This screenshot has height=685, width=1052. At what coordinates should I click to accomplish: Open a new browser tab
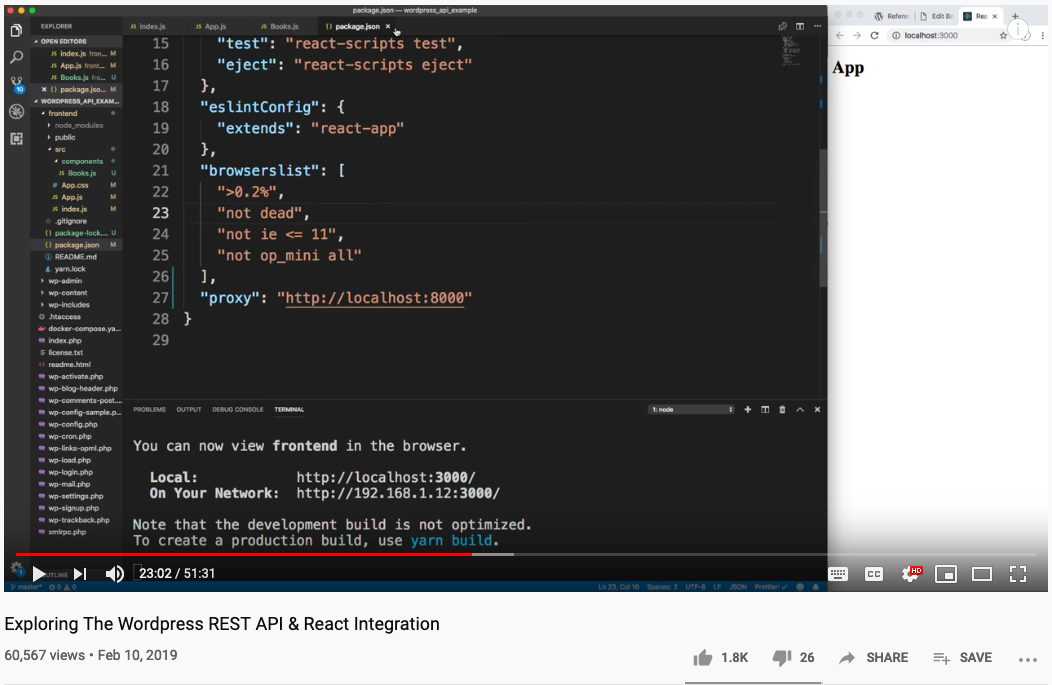pyautogui.click(x=1015, y=16)
